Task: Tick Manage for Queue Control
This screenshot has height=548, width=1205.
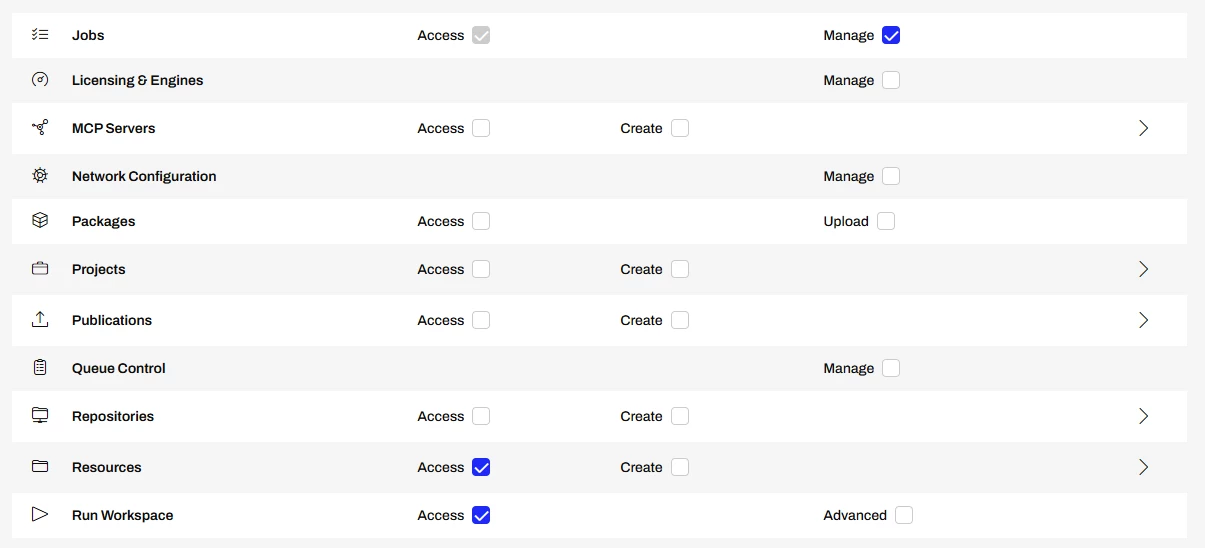Action: tap(891, 368)
